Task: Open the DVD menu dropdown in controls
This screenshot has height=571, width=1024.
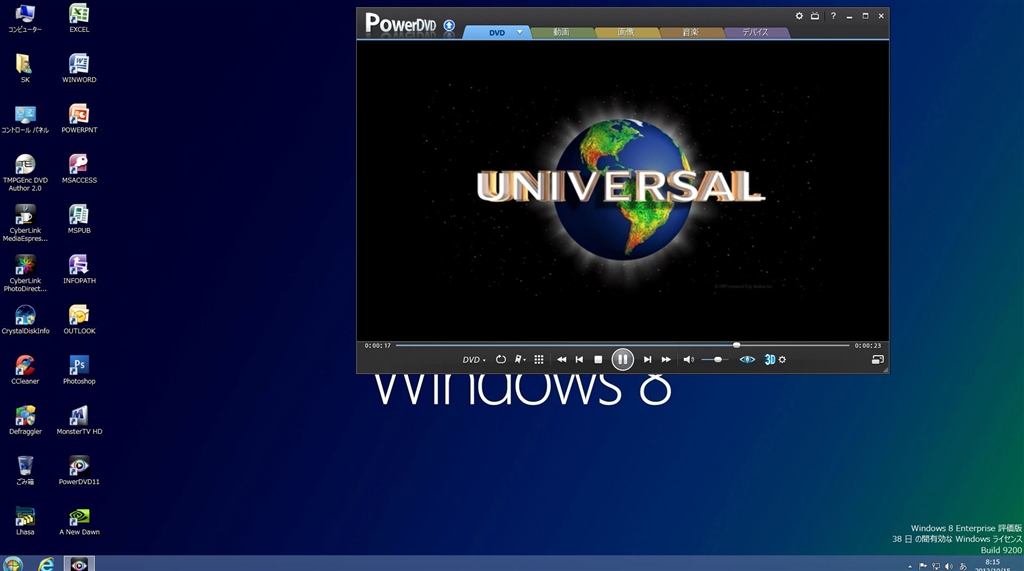Action: [x=474, y=359]
